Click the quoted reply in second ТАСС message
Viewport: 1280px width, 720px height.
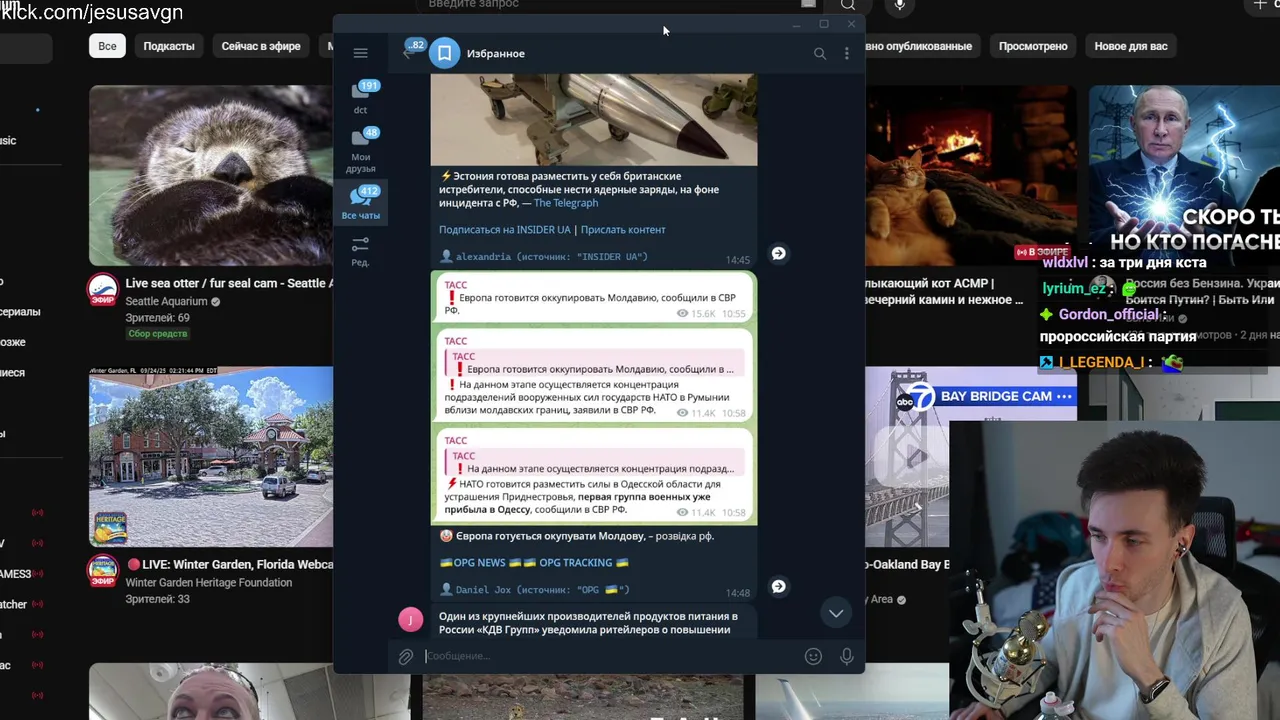[595, 363]
